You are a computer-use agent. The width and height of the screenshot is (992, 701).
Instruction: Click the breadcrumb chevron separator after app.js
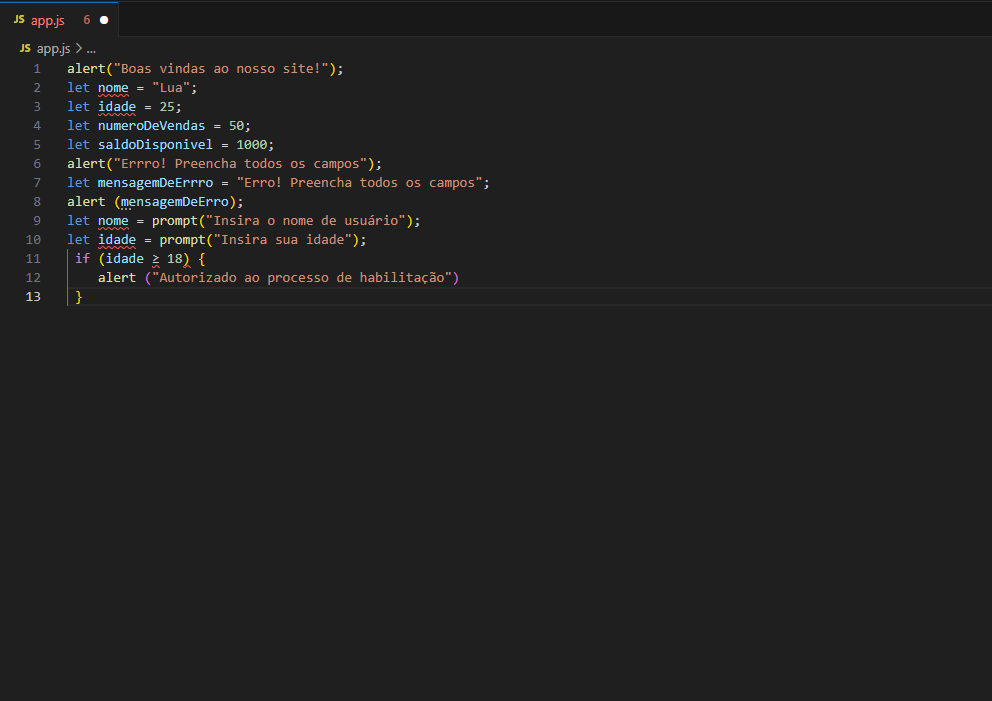[x=78, y=48]
